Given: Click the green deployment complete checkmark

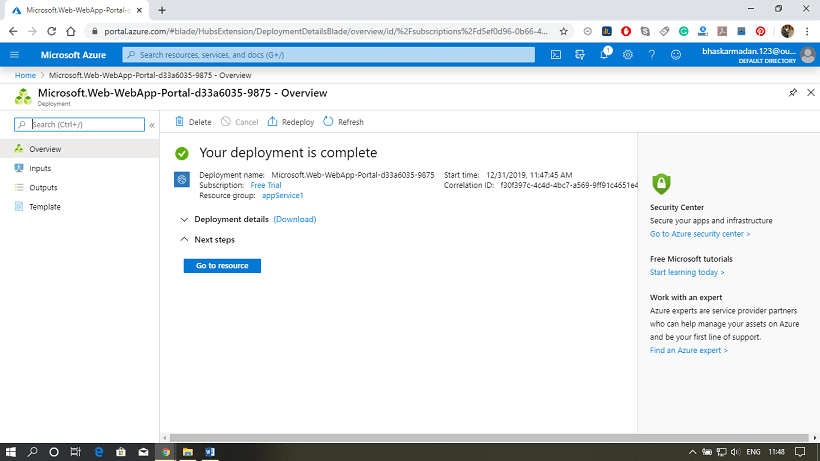Looking at the screenshot, I should 181,153.
